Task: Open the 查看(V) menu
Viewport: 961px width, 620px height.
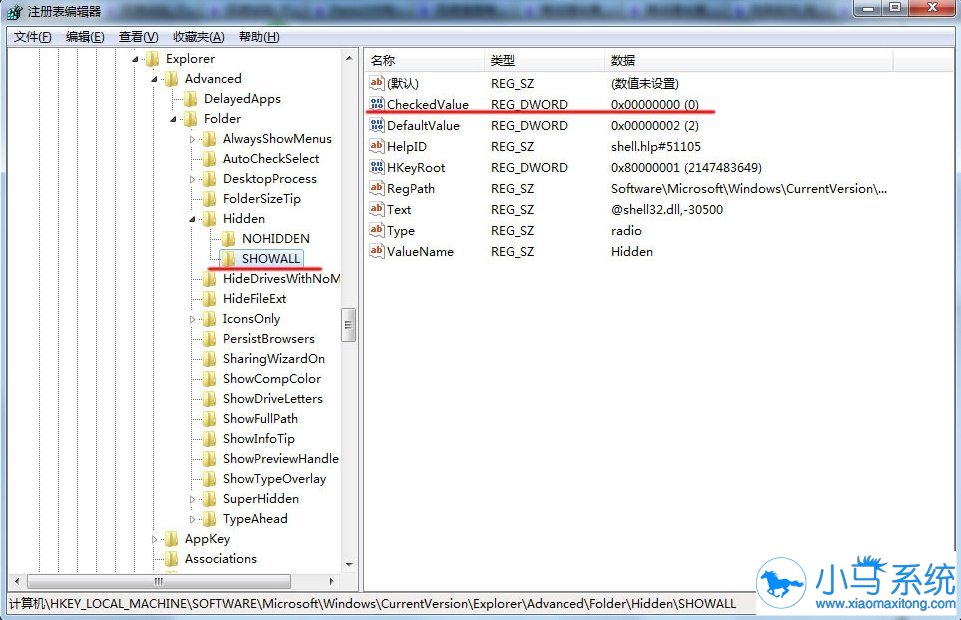Action: [139, 37]
